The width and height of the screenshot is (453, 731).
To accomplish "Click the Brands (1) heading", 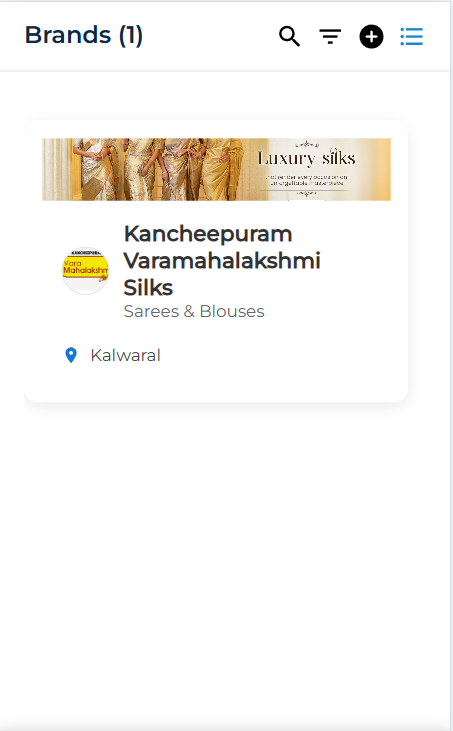I will click(84, 35).
